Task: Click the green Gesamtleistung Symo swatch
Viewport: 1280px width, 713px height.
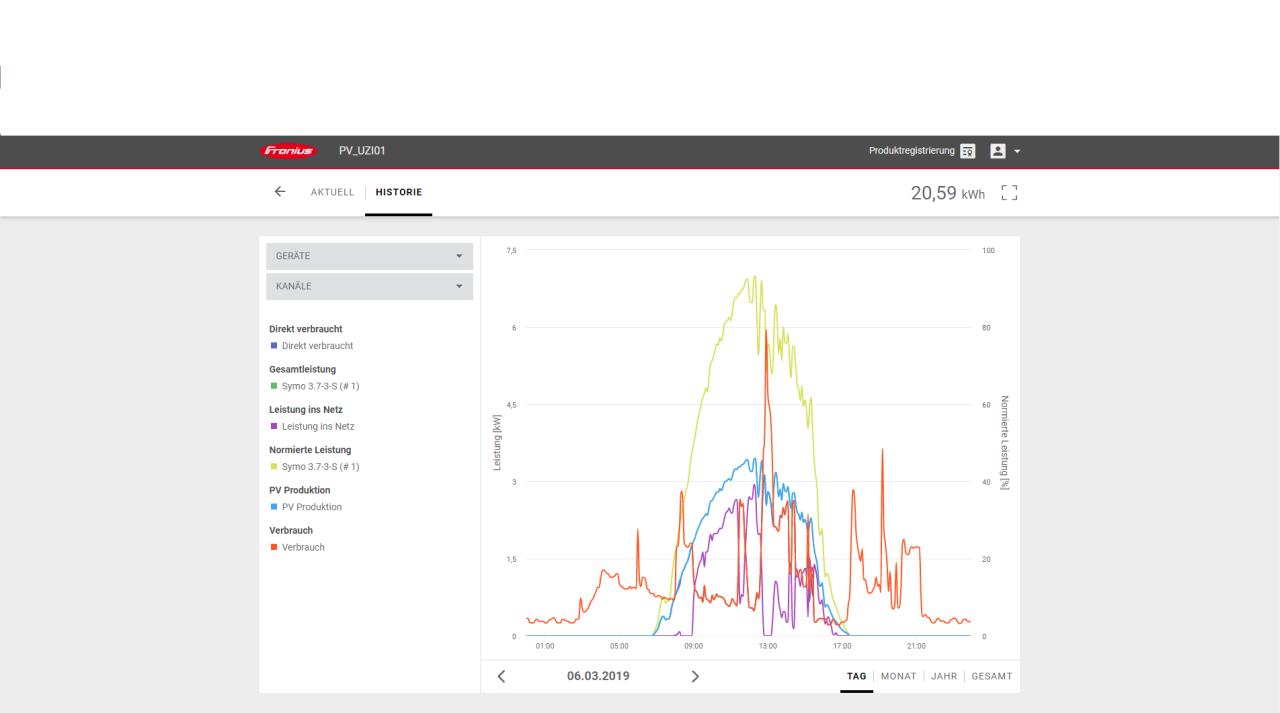Action: [x=273, y=386]
